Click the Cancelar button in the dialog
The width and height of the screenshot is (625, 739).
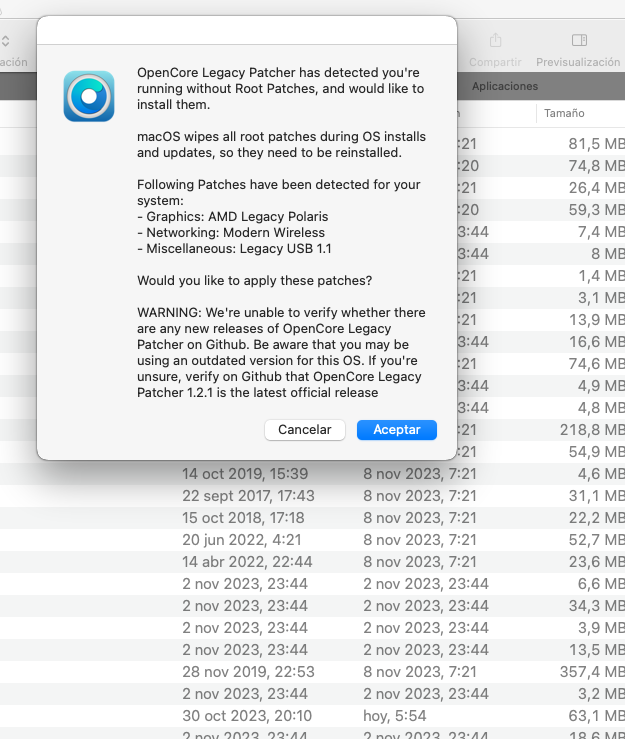304,430
